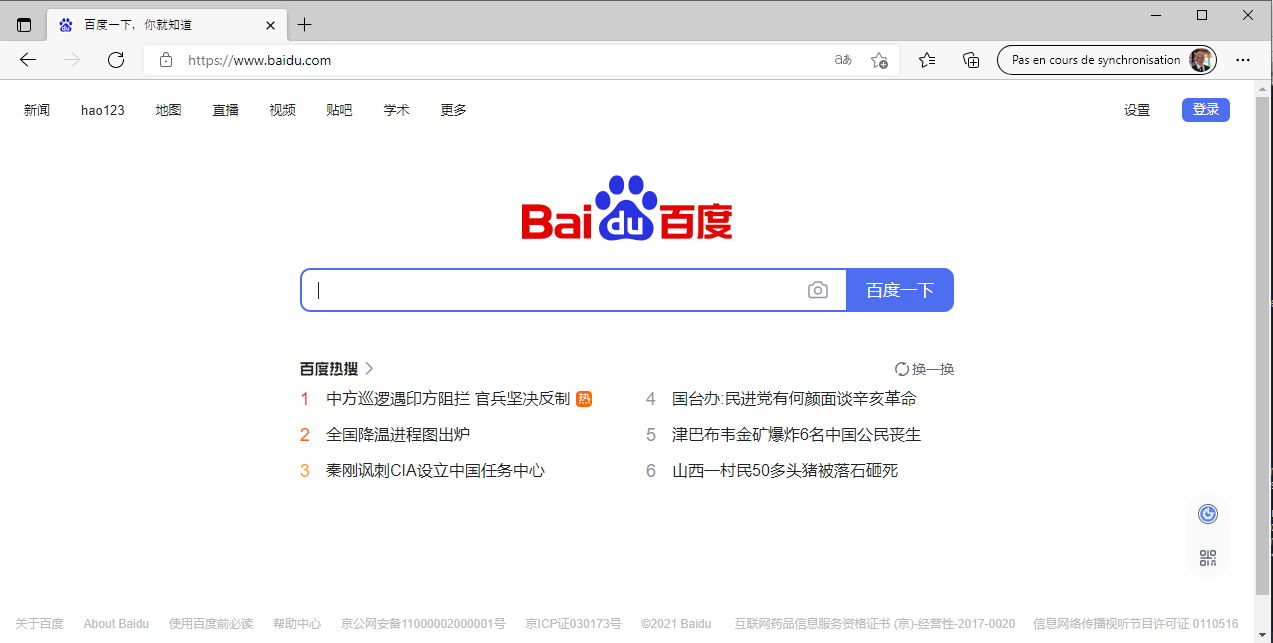
Task: Open hot search 中方巡逻遇印方阻拦
Action: (448, 399)
